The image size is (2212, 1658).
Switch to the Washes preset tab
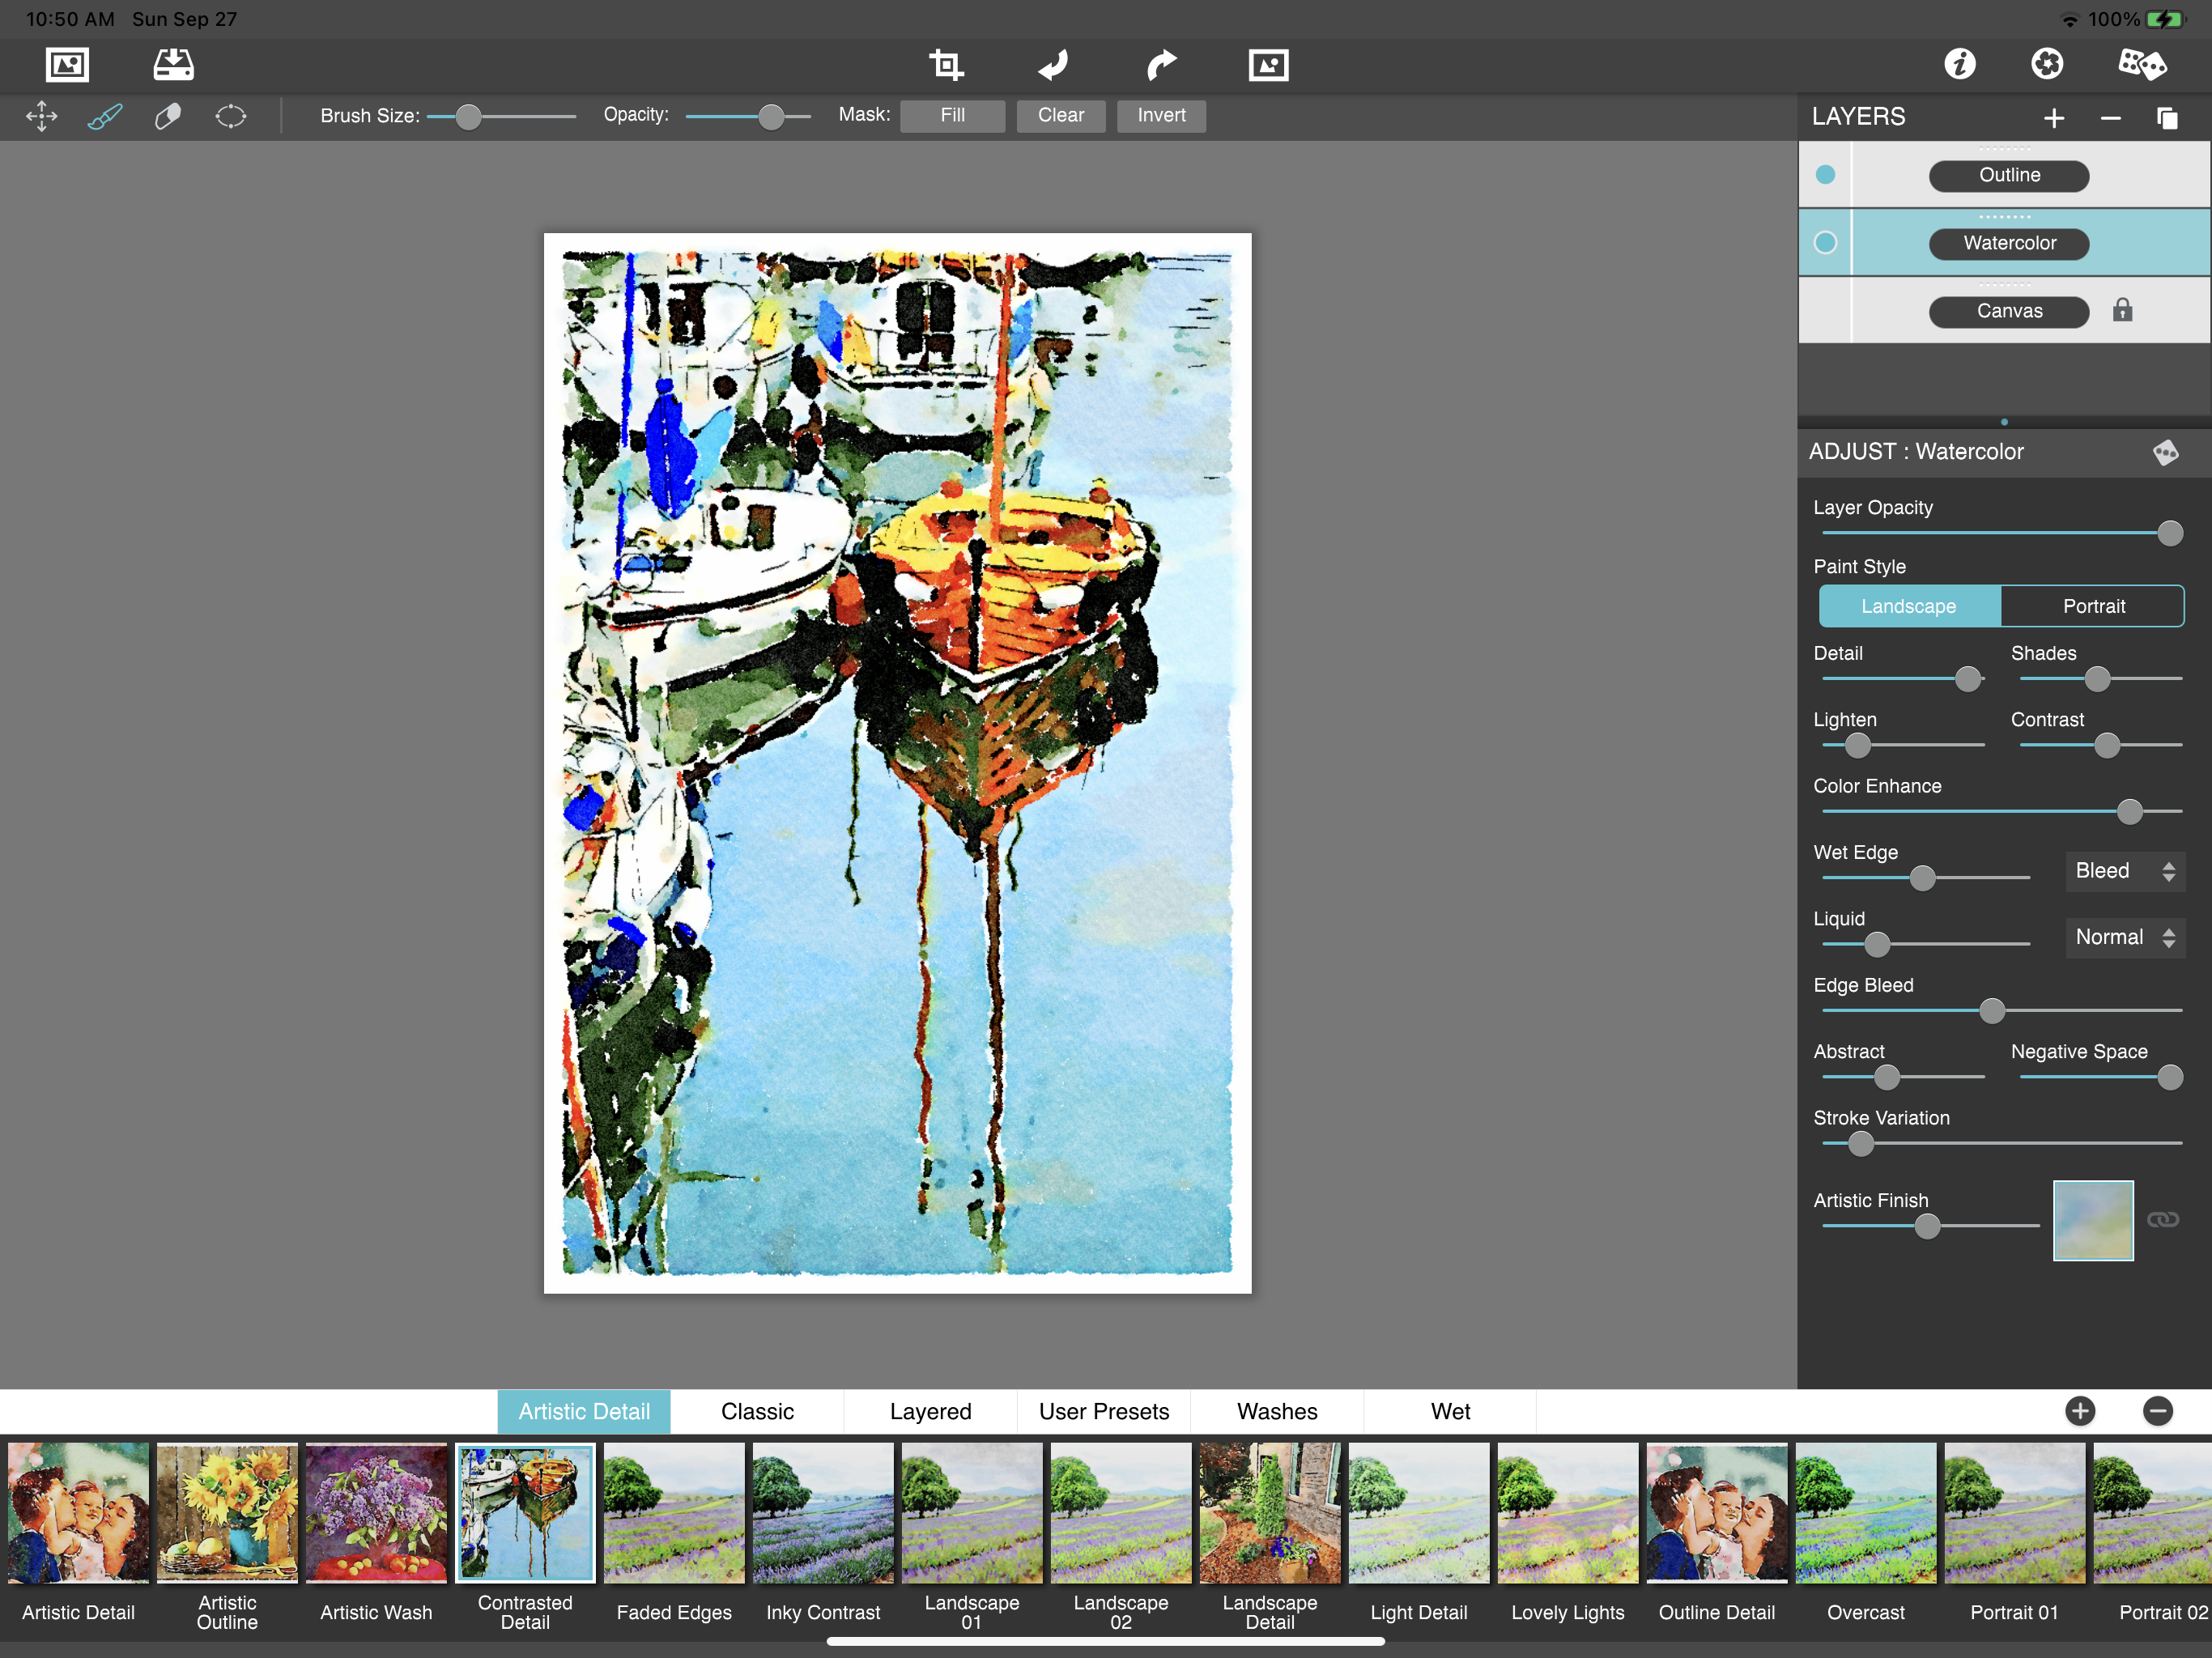click(x=1277, y=1411)
